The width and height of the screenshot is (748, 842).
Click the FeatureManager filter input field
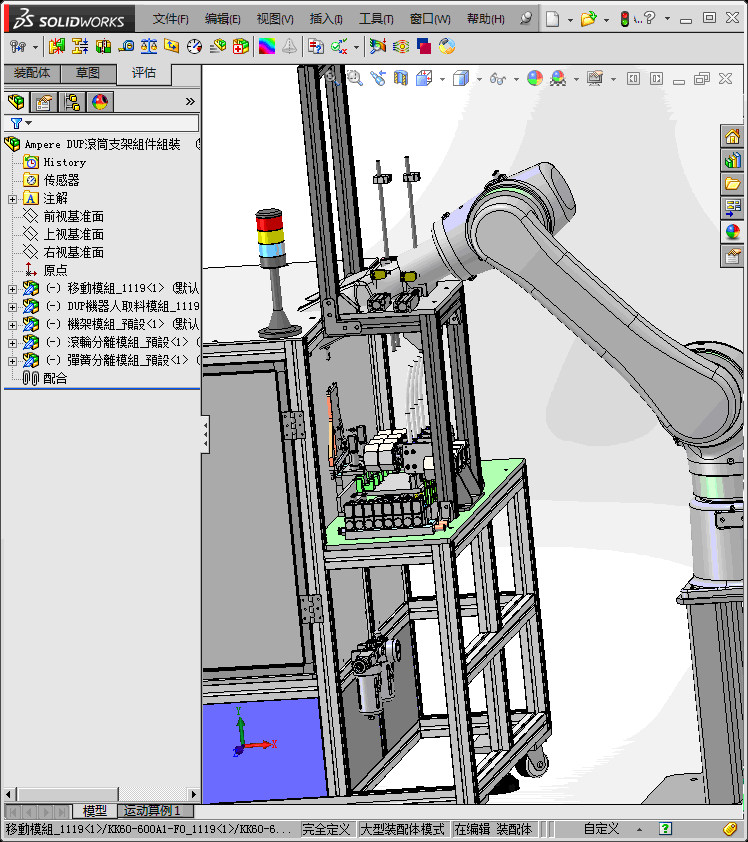101,124
